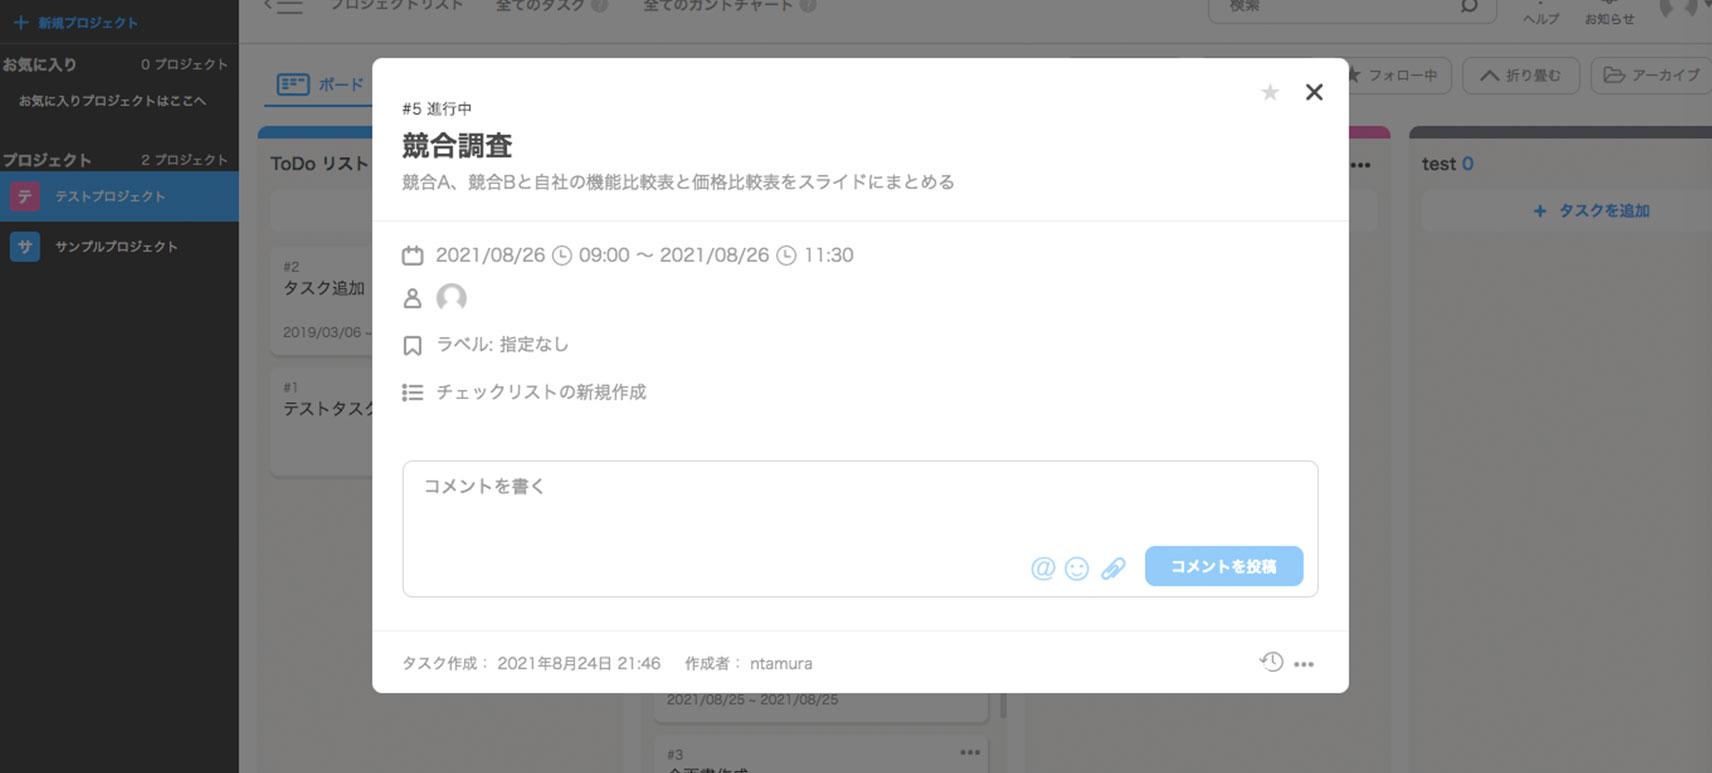Viewport: 1712px width, 773px height.
Task: Click the calendar icon beside the dates
Action: coord(412,256)
